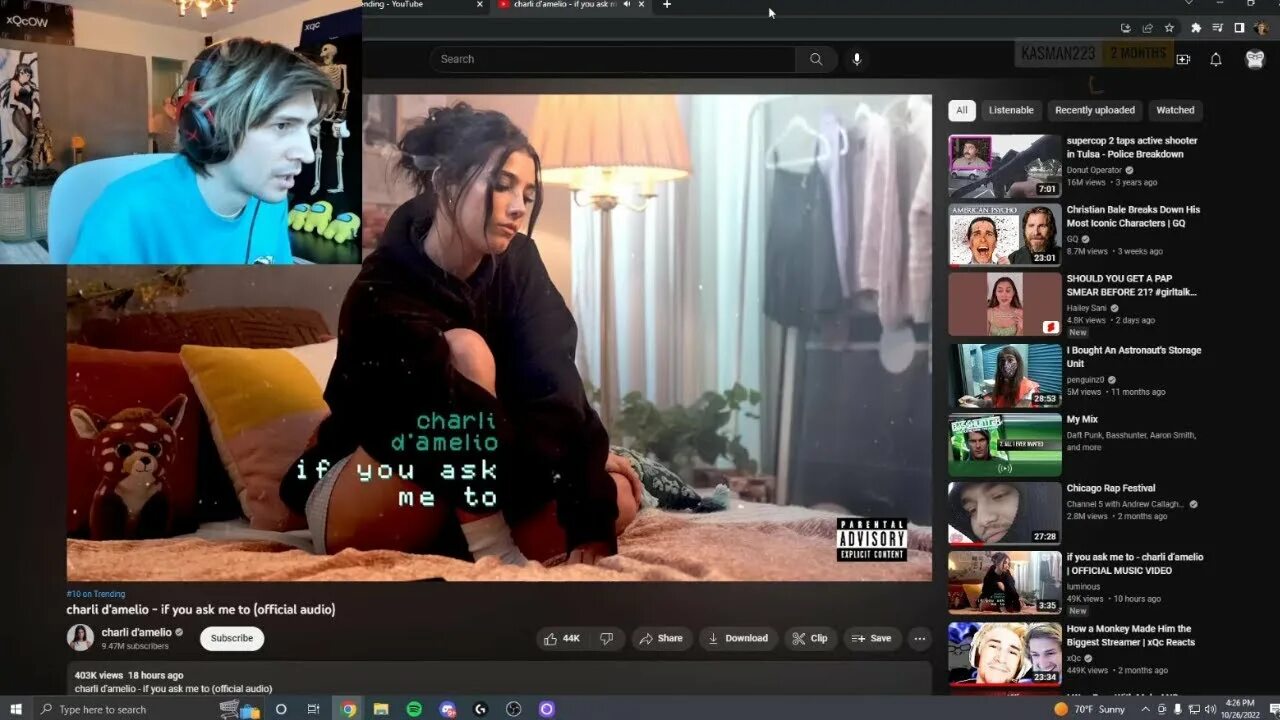This screenshot has width=1280, height=720.
Task: Click the Chrome share page icon
Action: click(x=1147, y=28)
